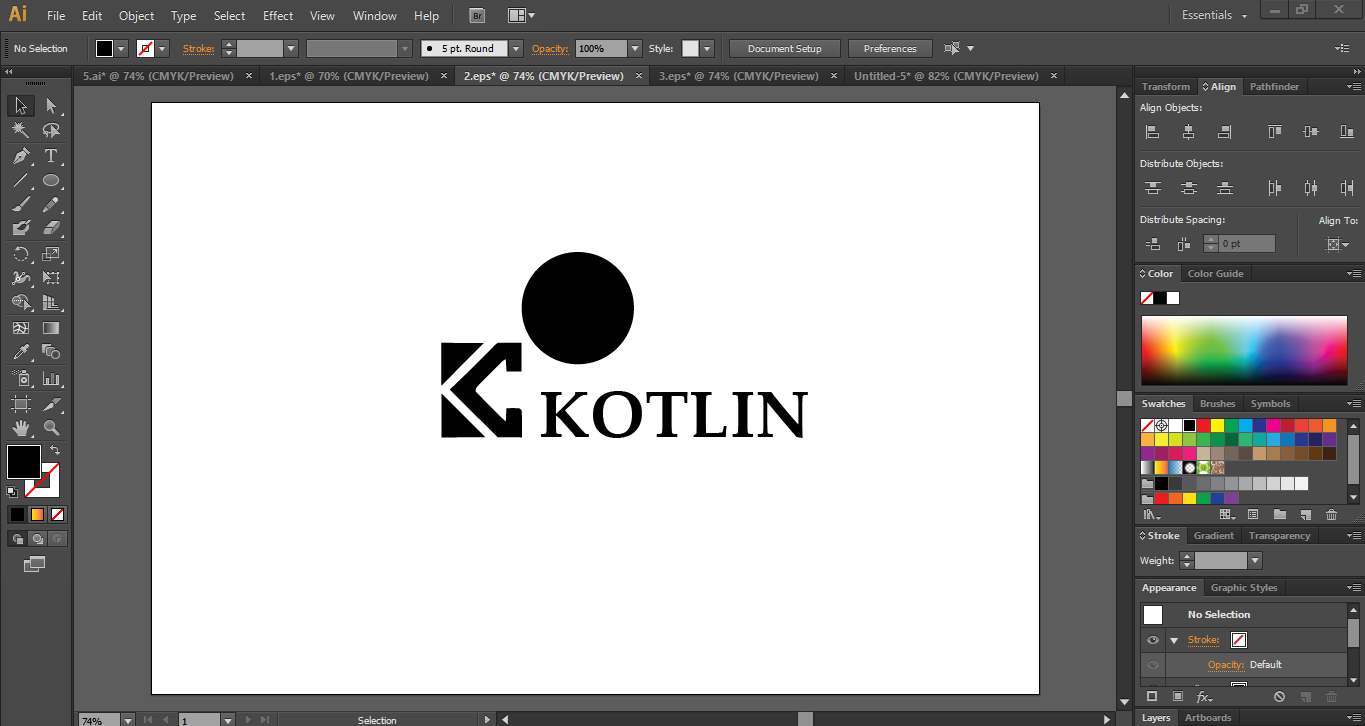Click the Opacity link in control bar
Screen dimensions: 1365x726
point(550,48)
